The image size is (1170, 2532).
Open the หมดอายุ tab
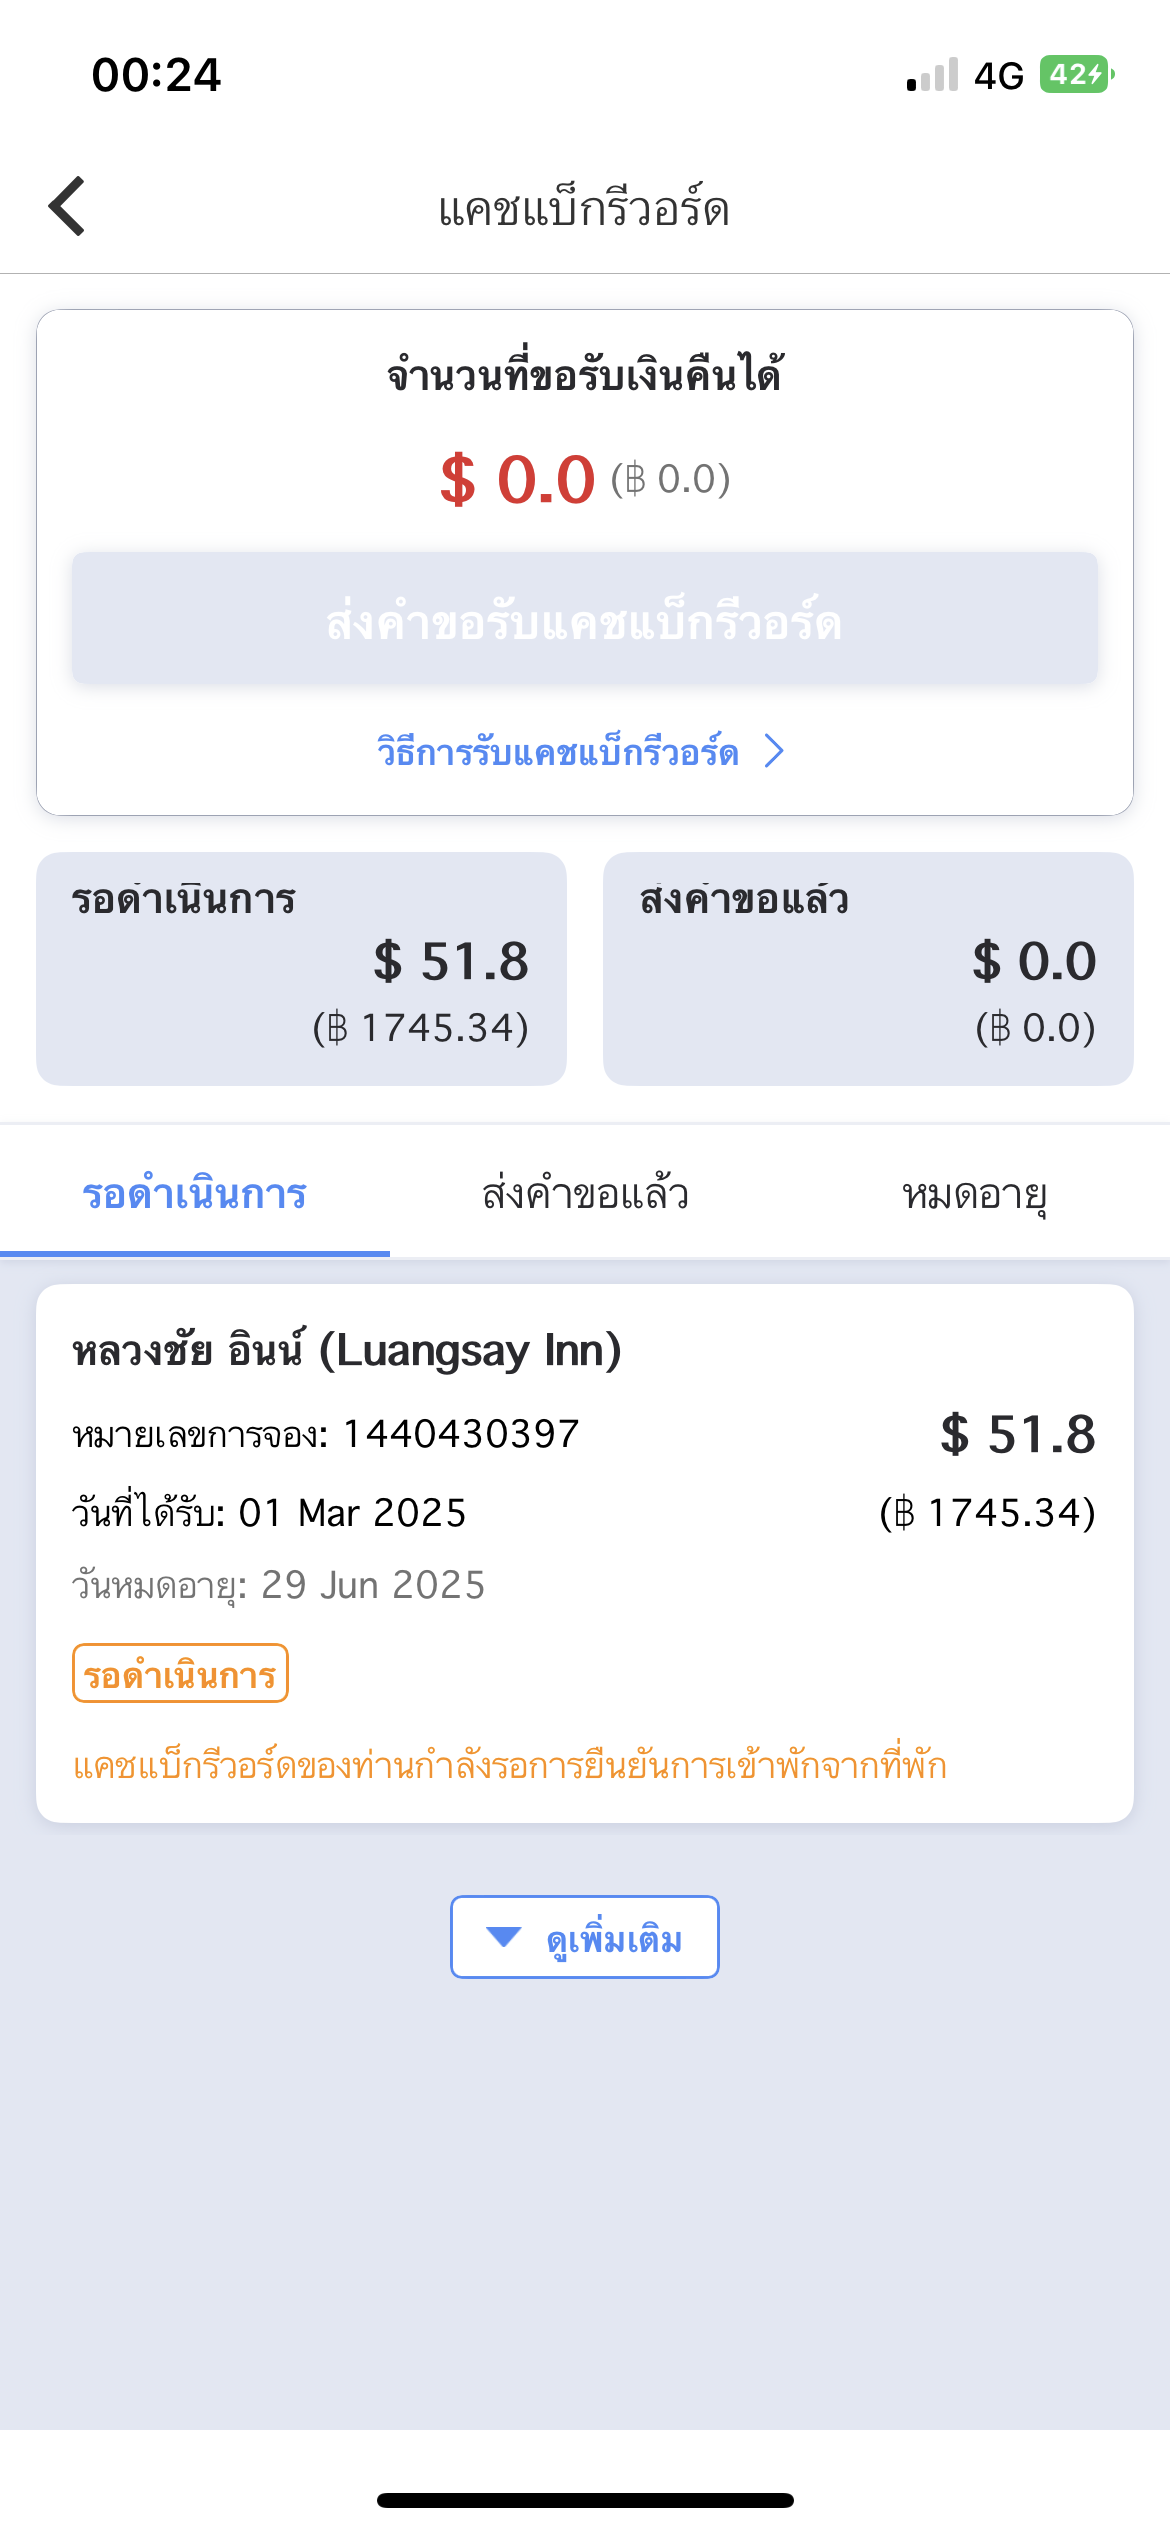974,1194
